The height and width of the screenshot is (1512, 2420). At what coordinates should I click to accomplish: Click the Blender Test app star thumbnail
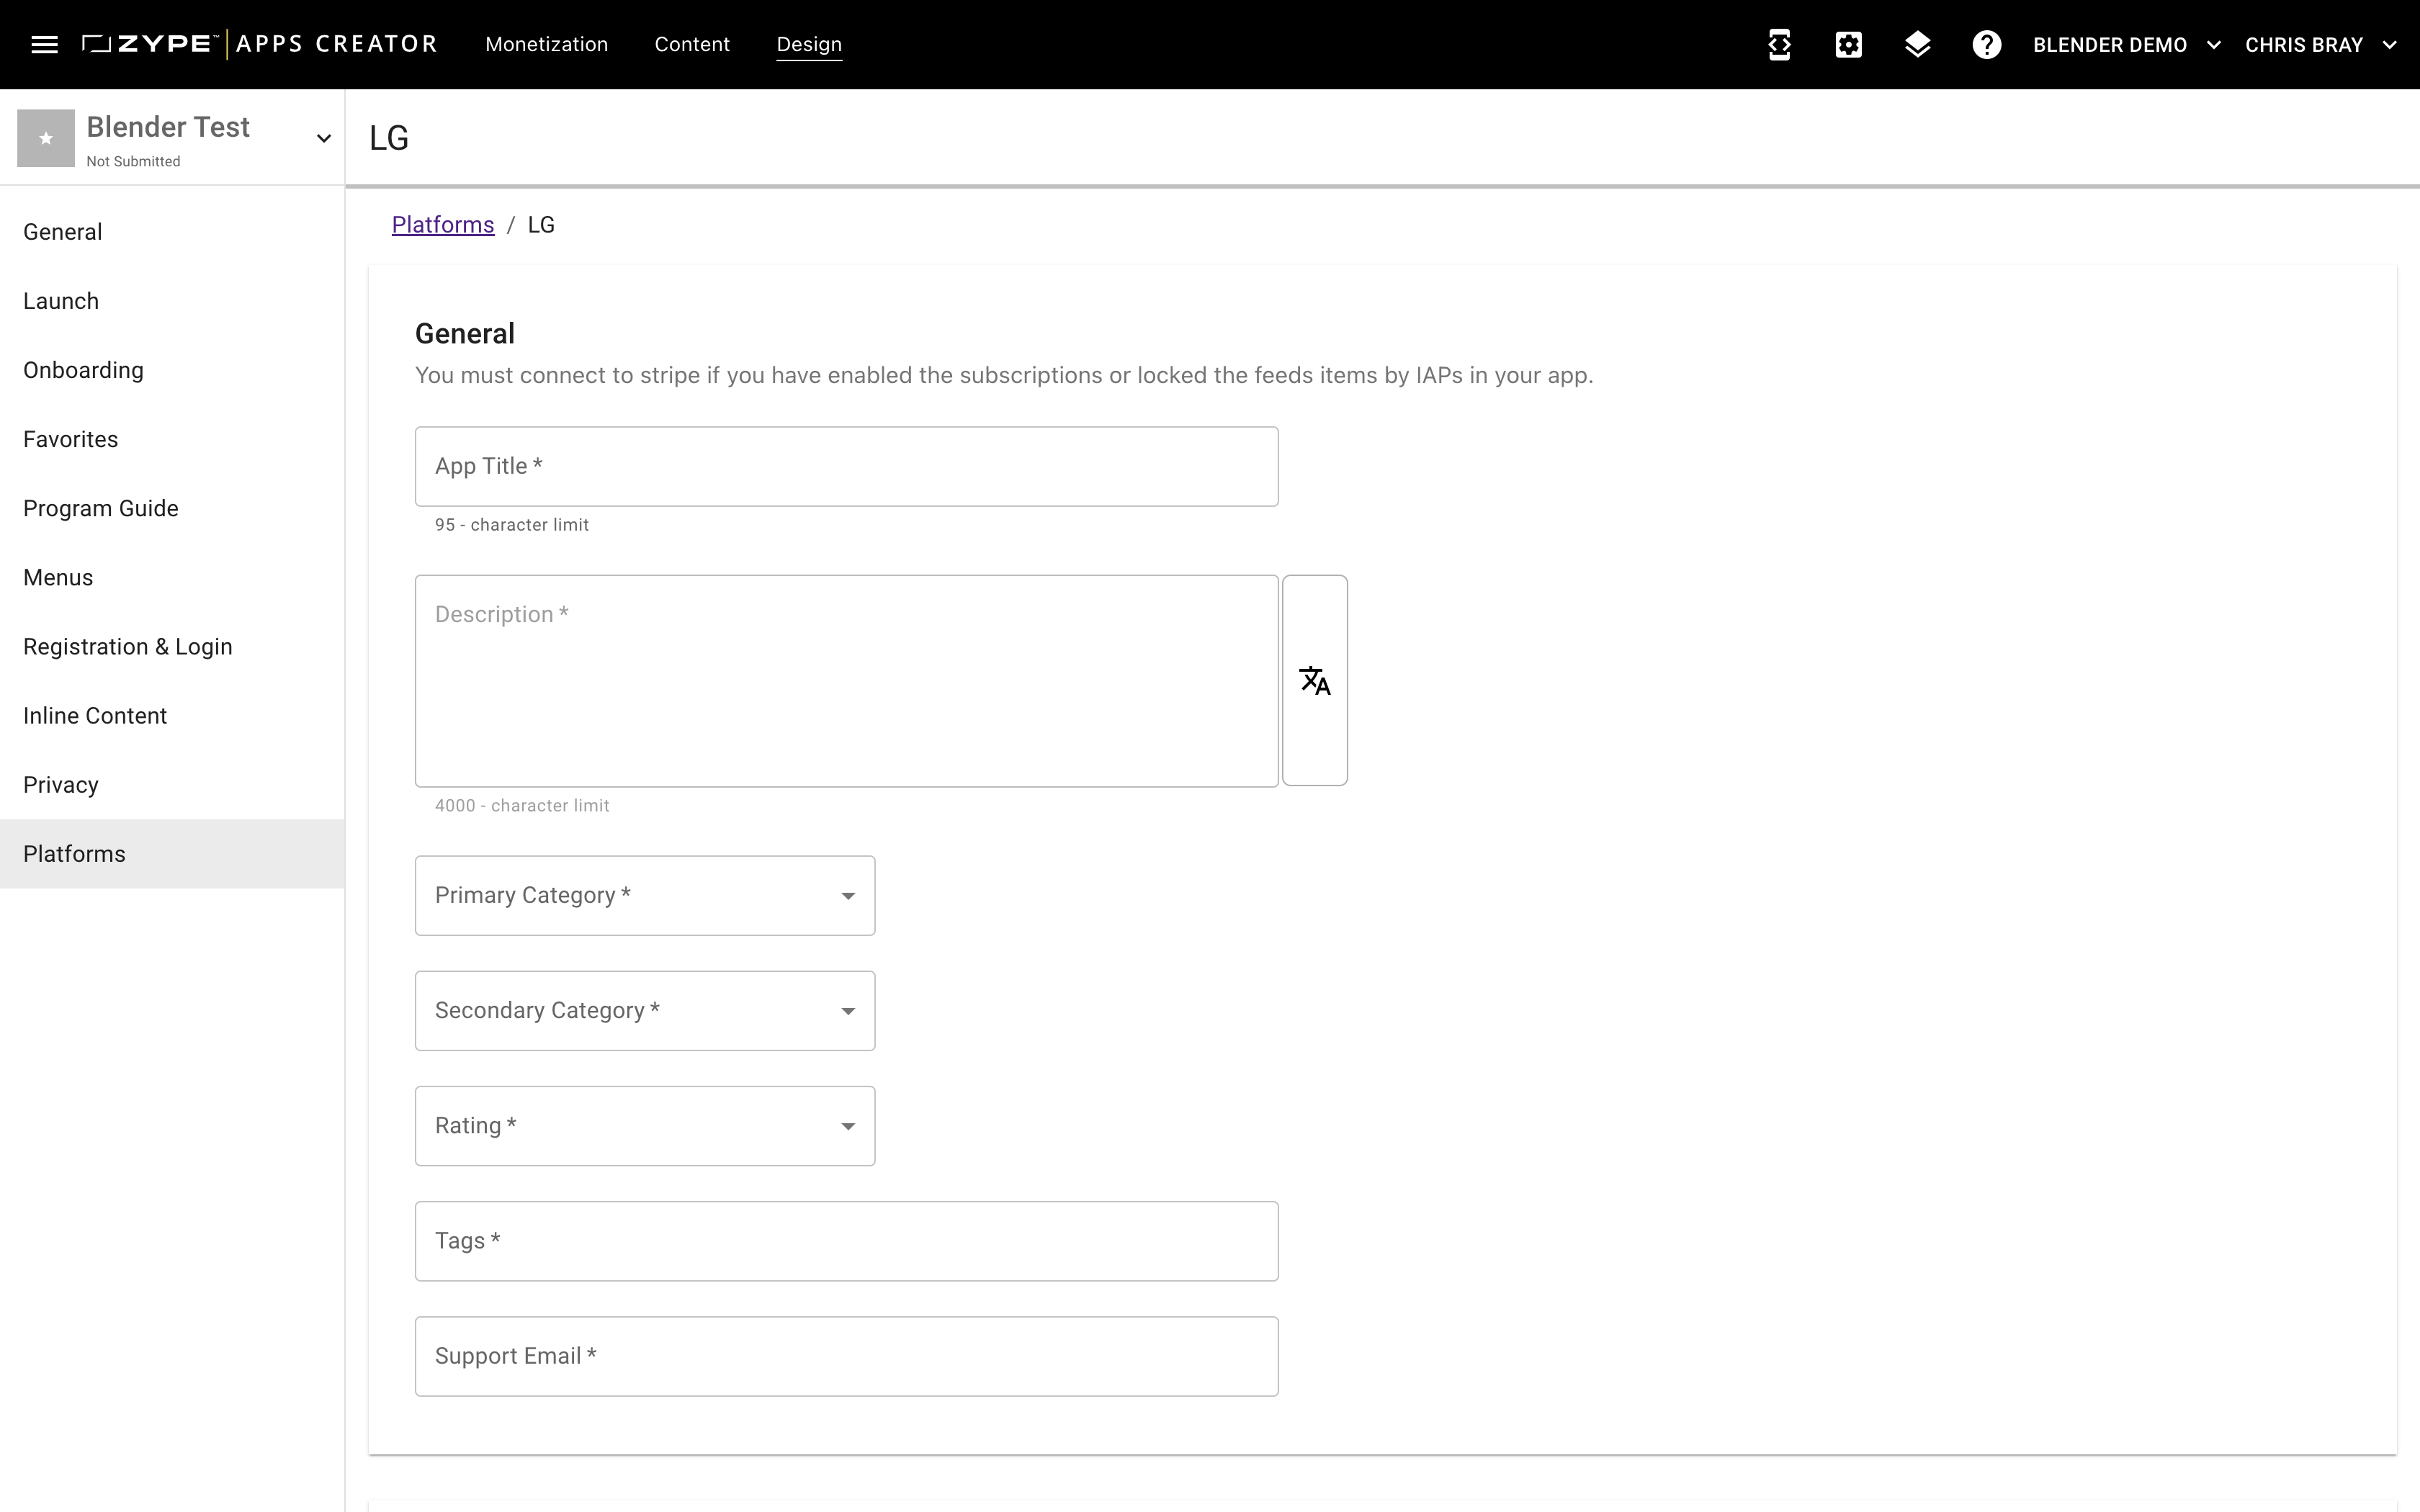pos(46,138)
